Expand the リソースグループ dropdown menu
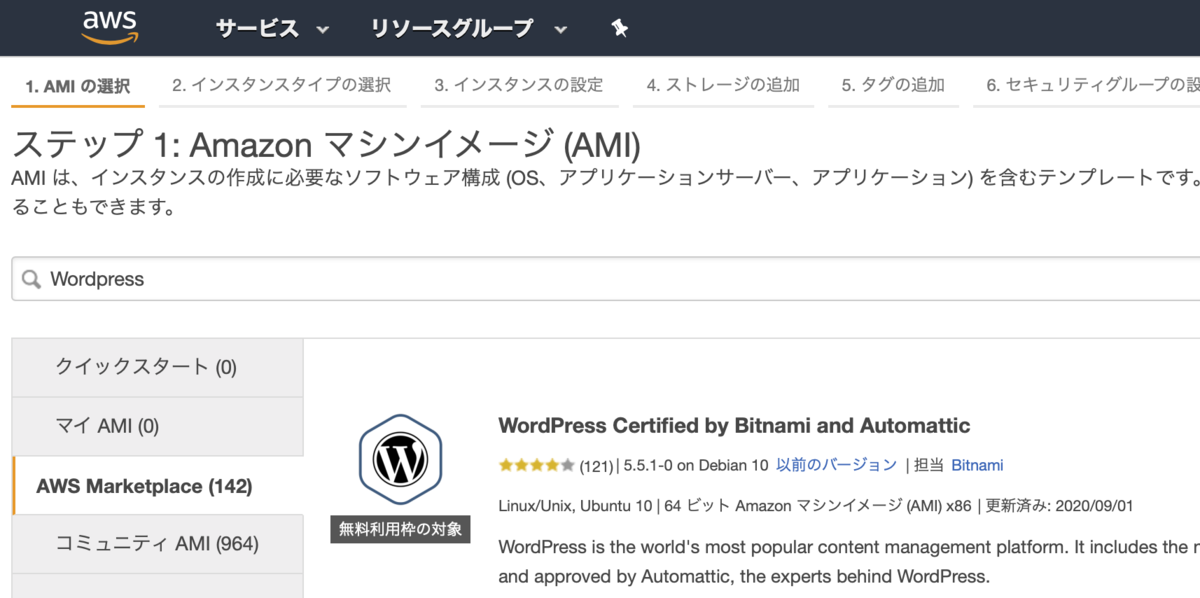This screenshot has height=598, width=1200. 469,29
